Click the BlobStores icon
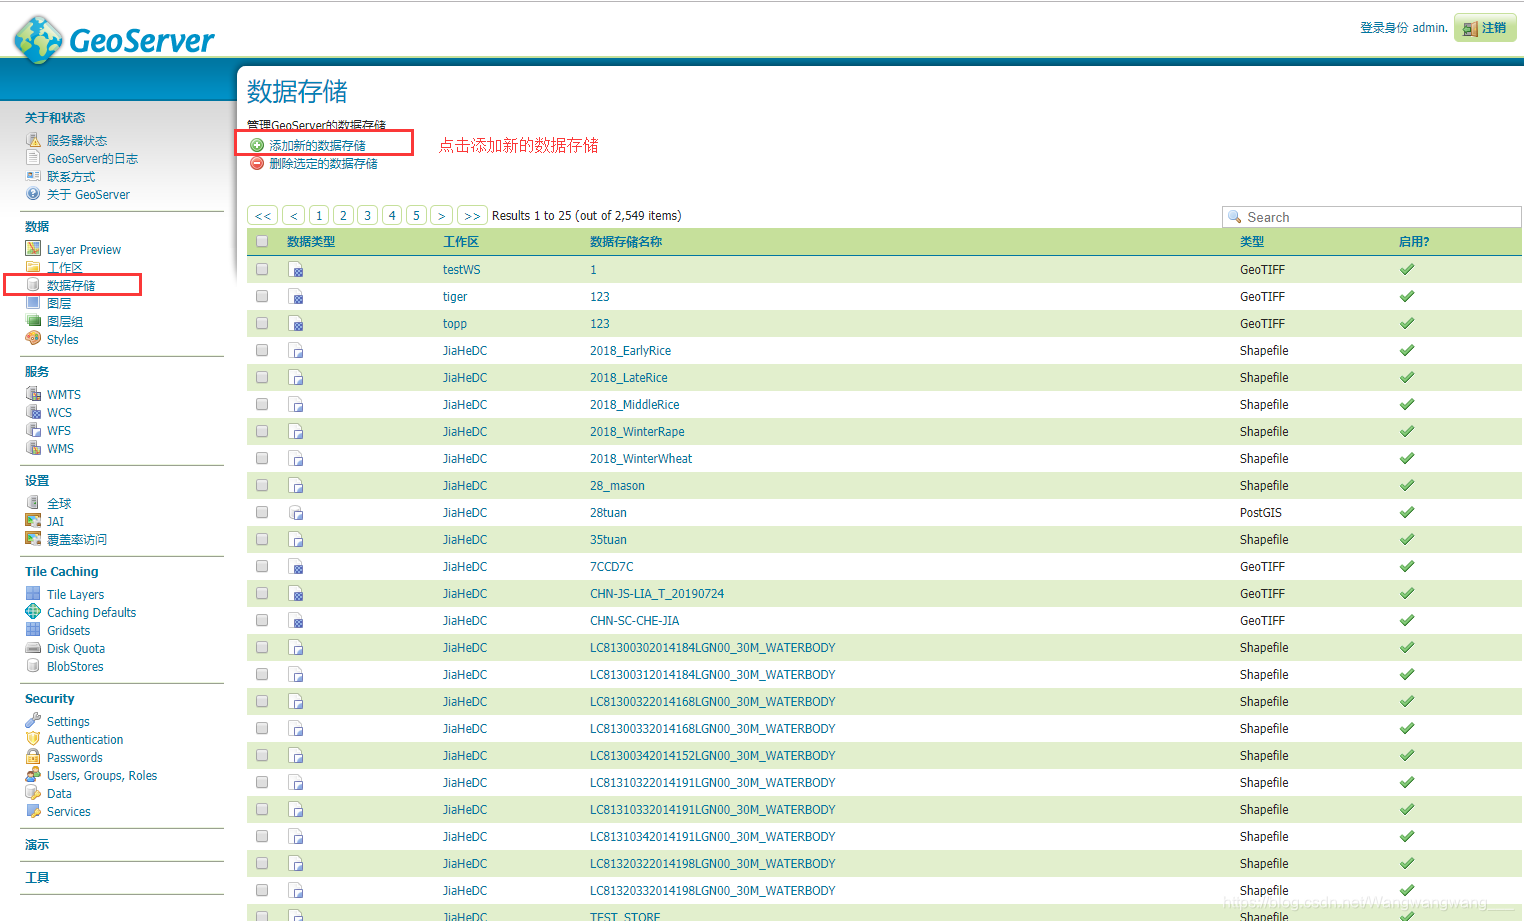1524x921 pixels. point(33,666)
